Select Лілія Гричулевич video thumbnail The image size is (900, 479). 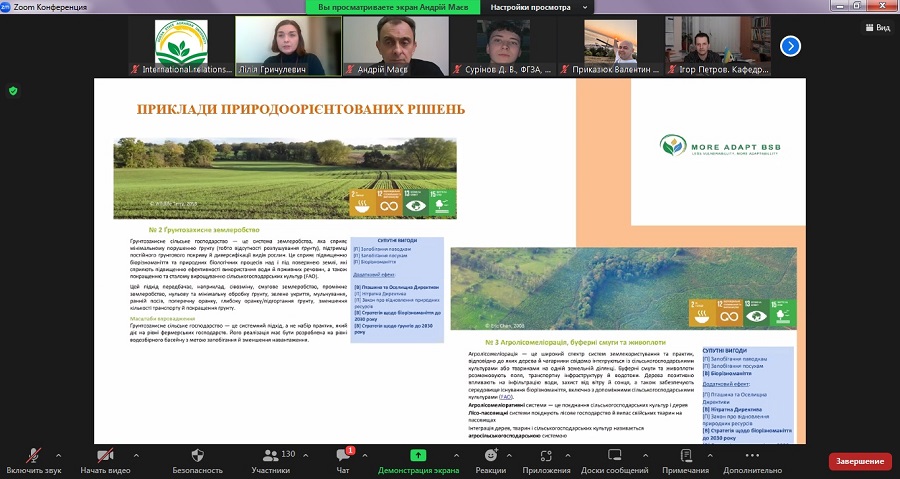pos(286,46)
